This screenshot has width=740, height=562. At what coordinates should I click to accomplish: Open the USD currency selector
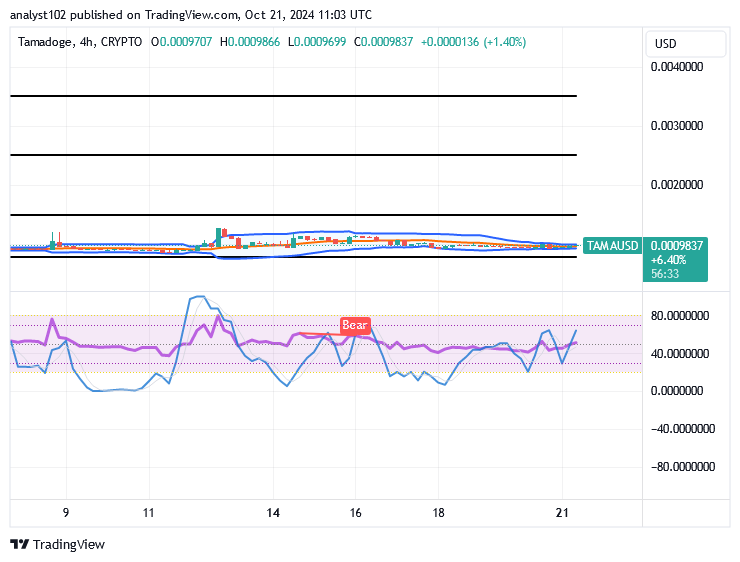click(x=685, y=44)
